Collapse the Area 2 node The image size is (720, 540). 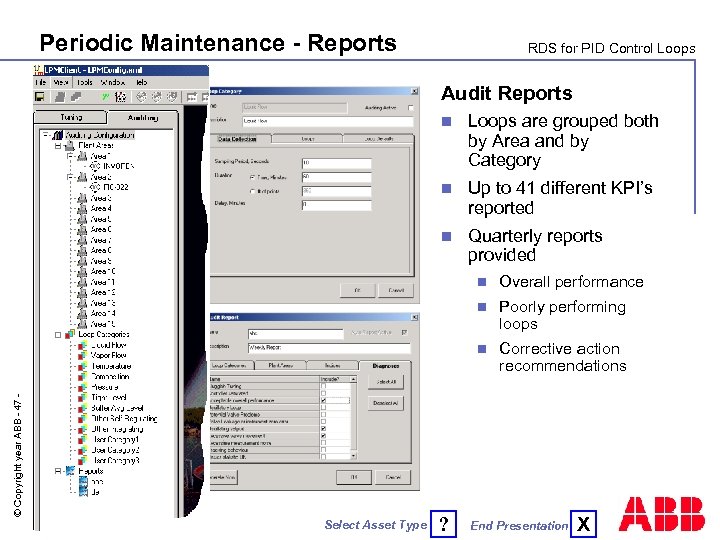pos(70,177)
